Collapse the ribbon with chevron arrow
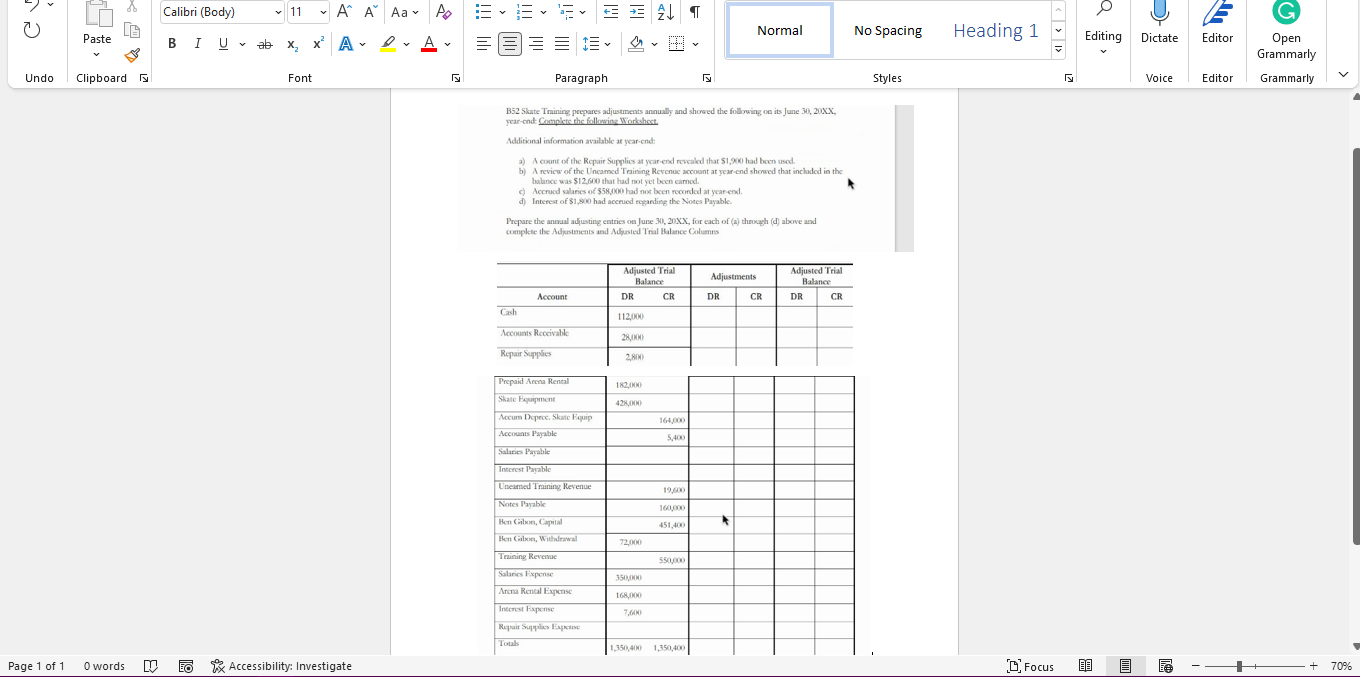 pyautogui.click(x=1343, y=74)
